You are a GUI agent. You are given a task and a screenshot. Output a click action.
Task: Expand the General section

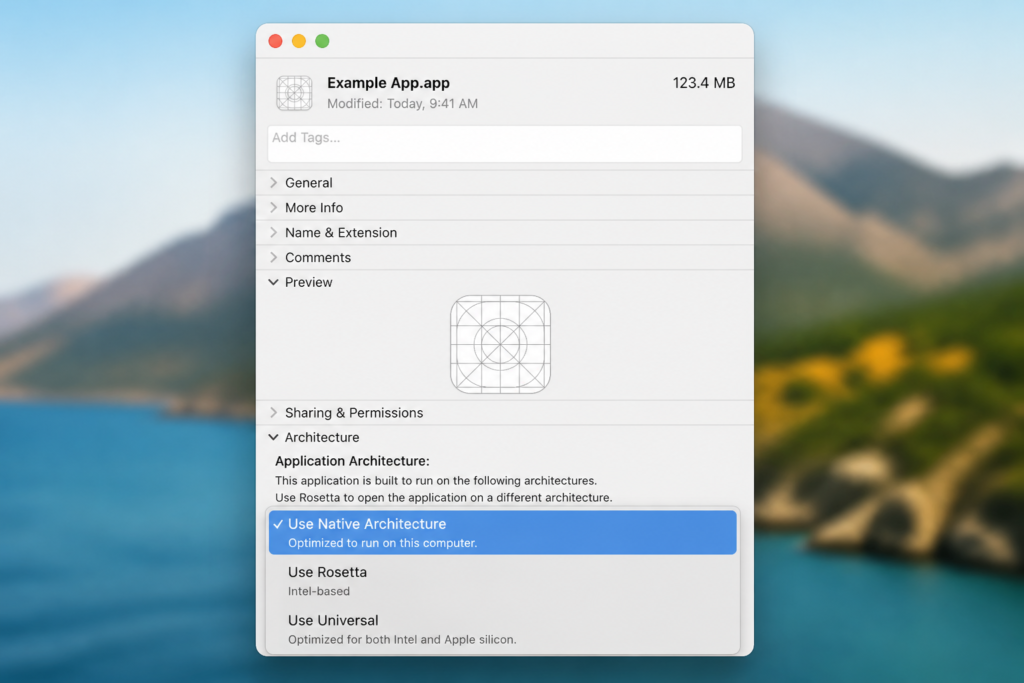point(273,183)
